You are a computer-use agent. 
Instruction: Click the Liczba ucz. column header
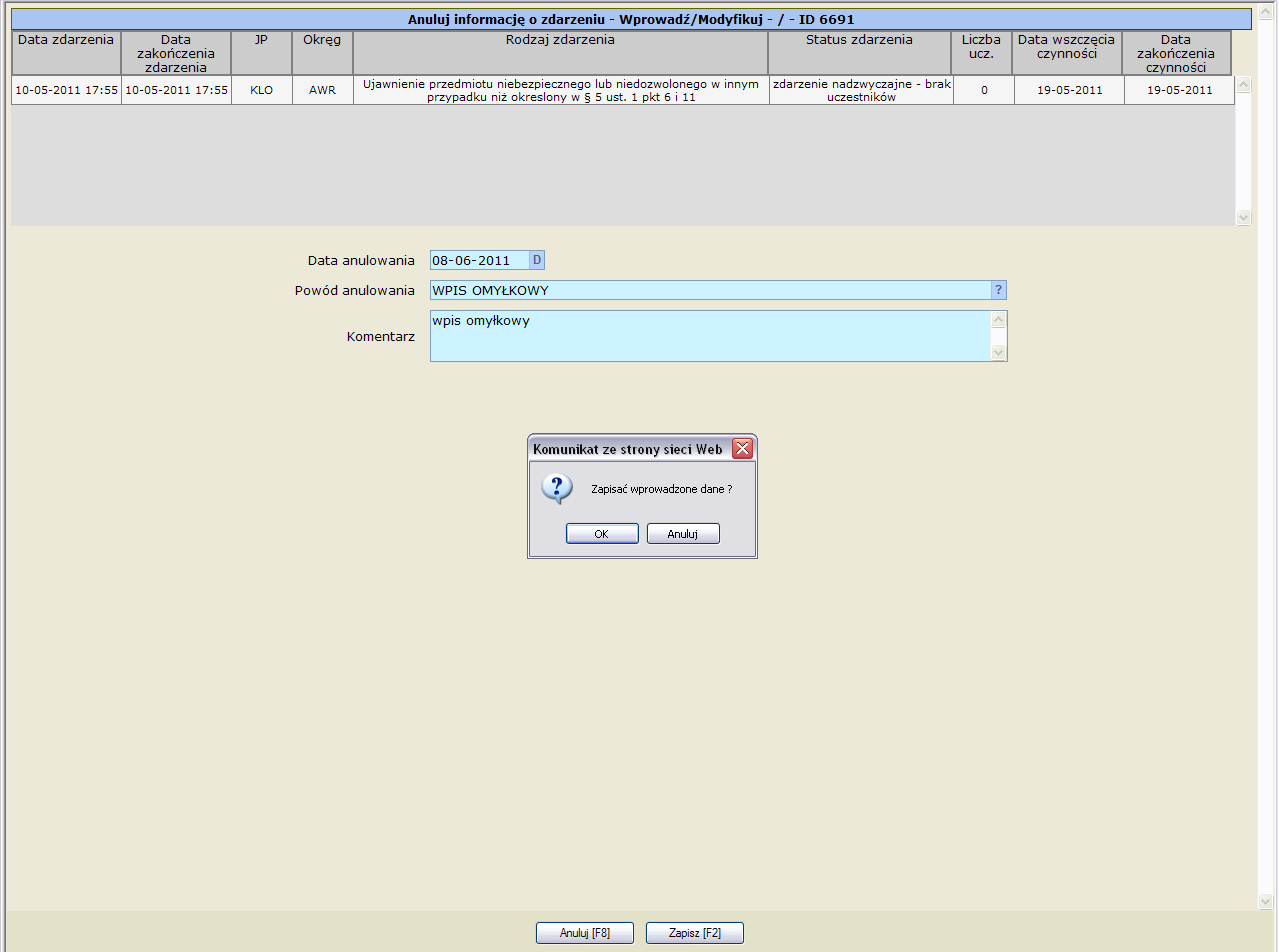pos(982,52)
